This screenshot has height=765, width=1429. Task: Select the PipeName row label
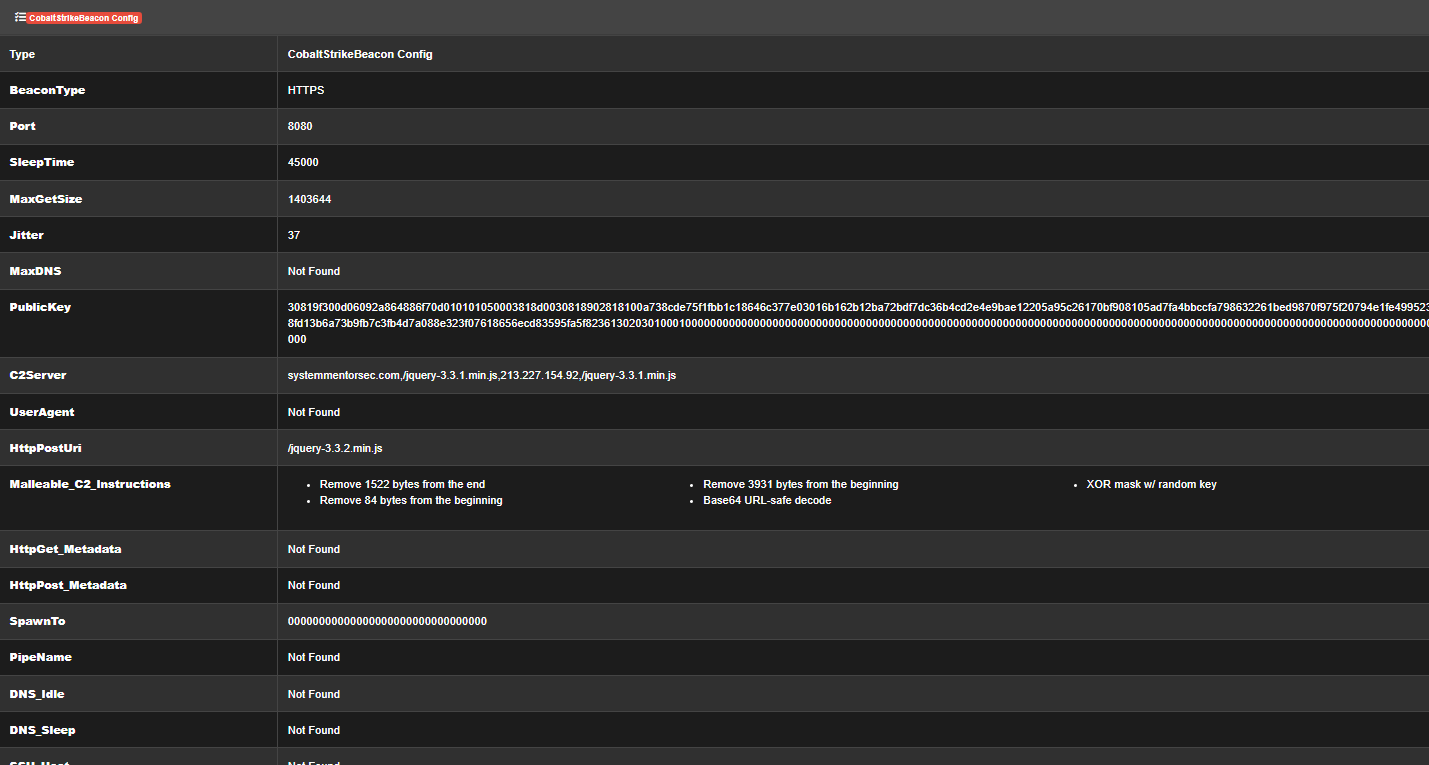[x=41, y=657]
